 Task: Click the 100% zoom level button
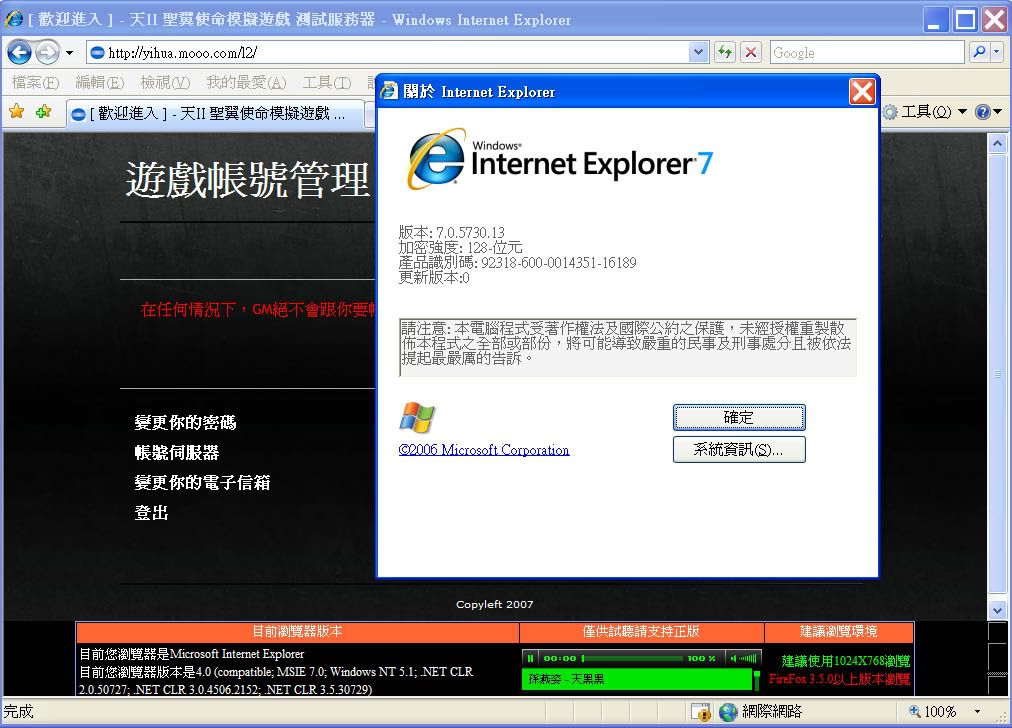click(933, 712)
